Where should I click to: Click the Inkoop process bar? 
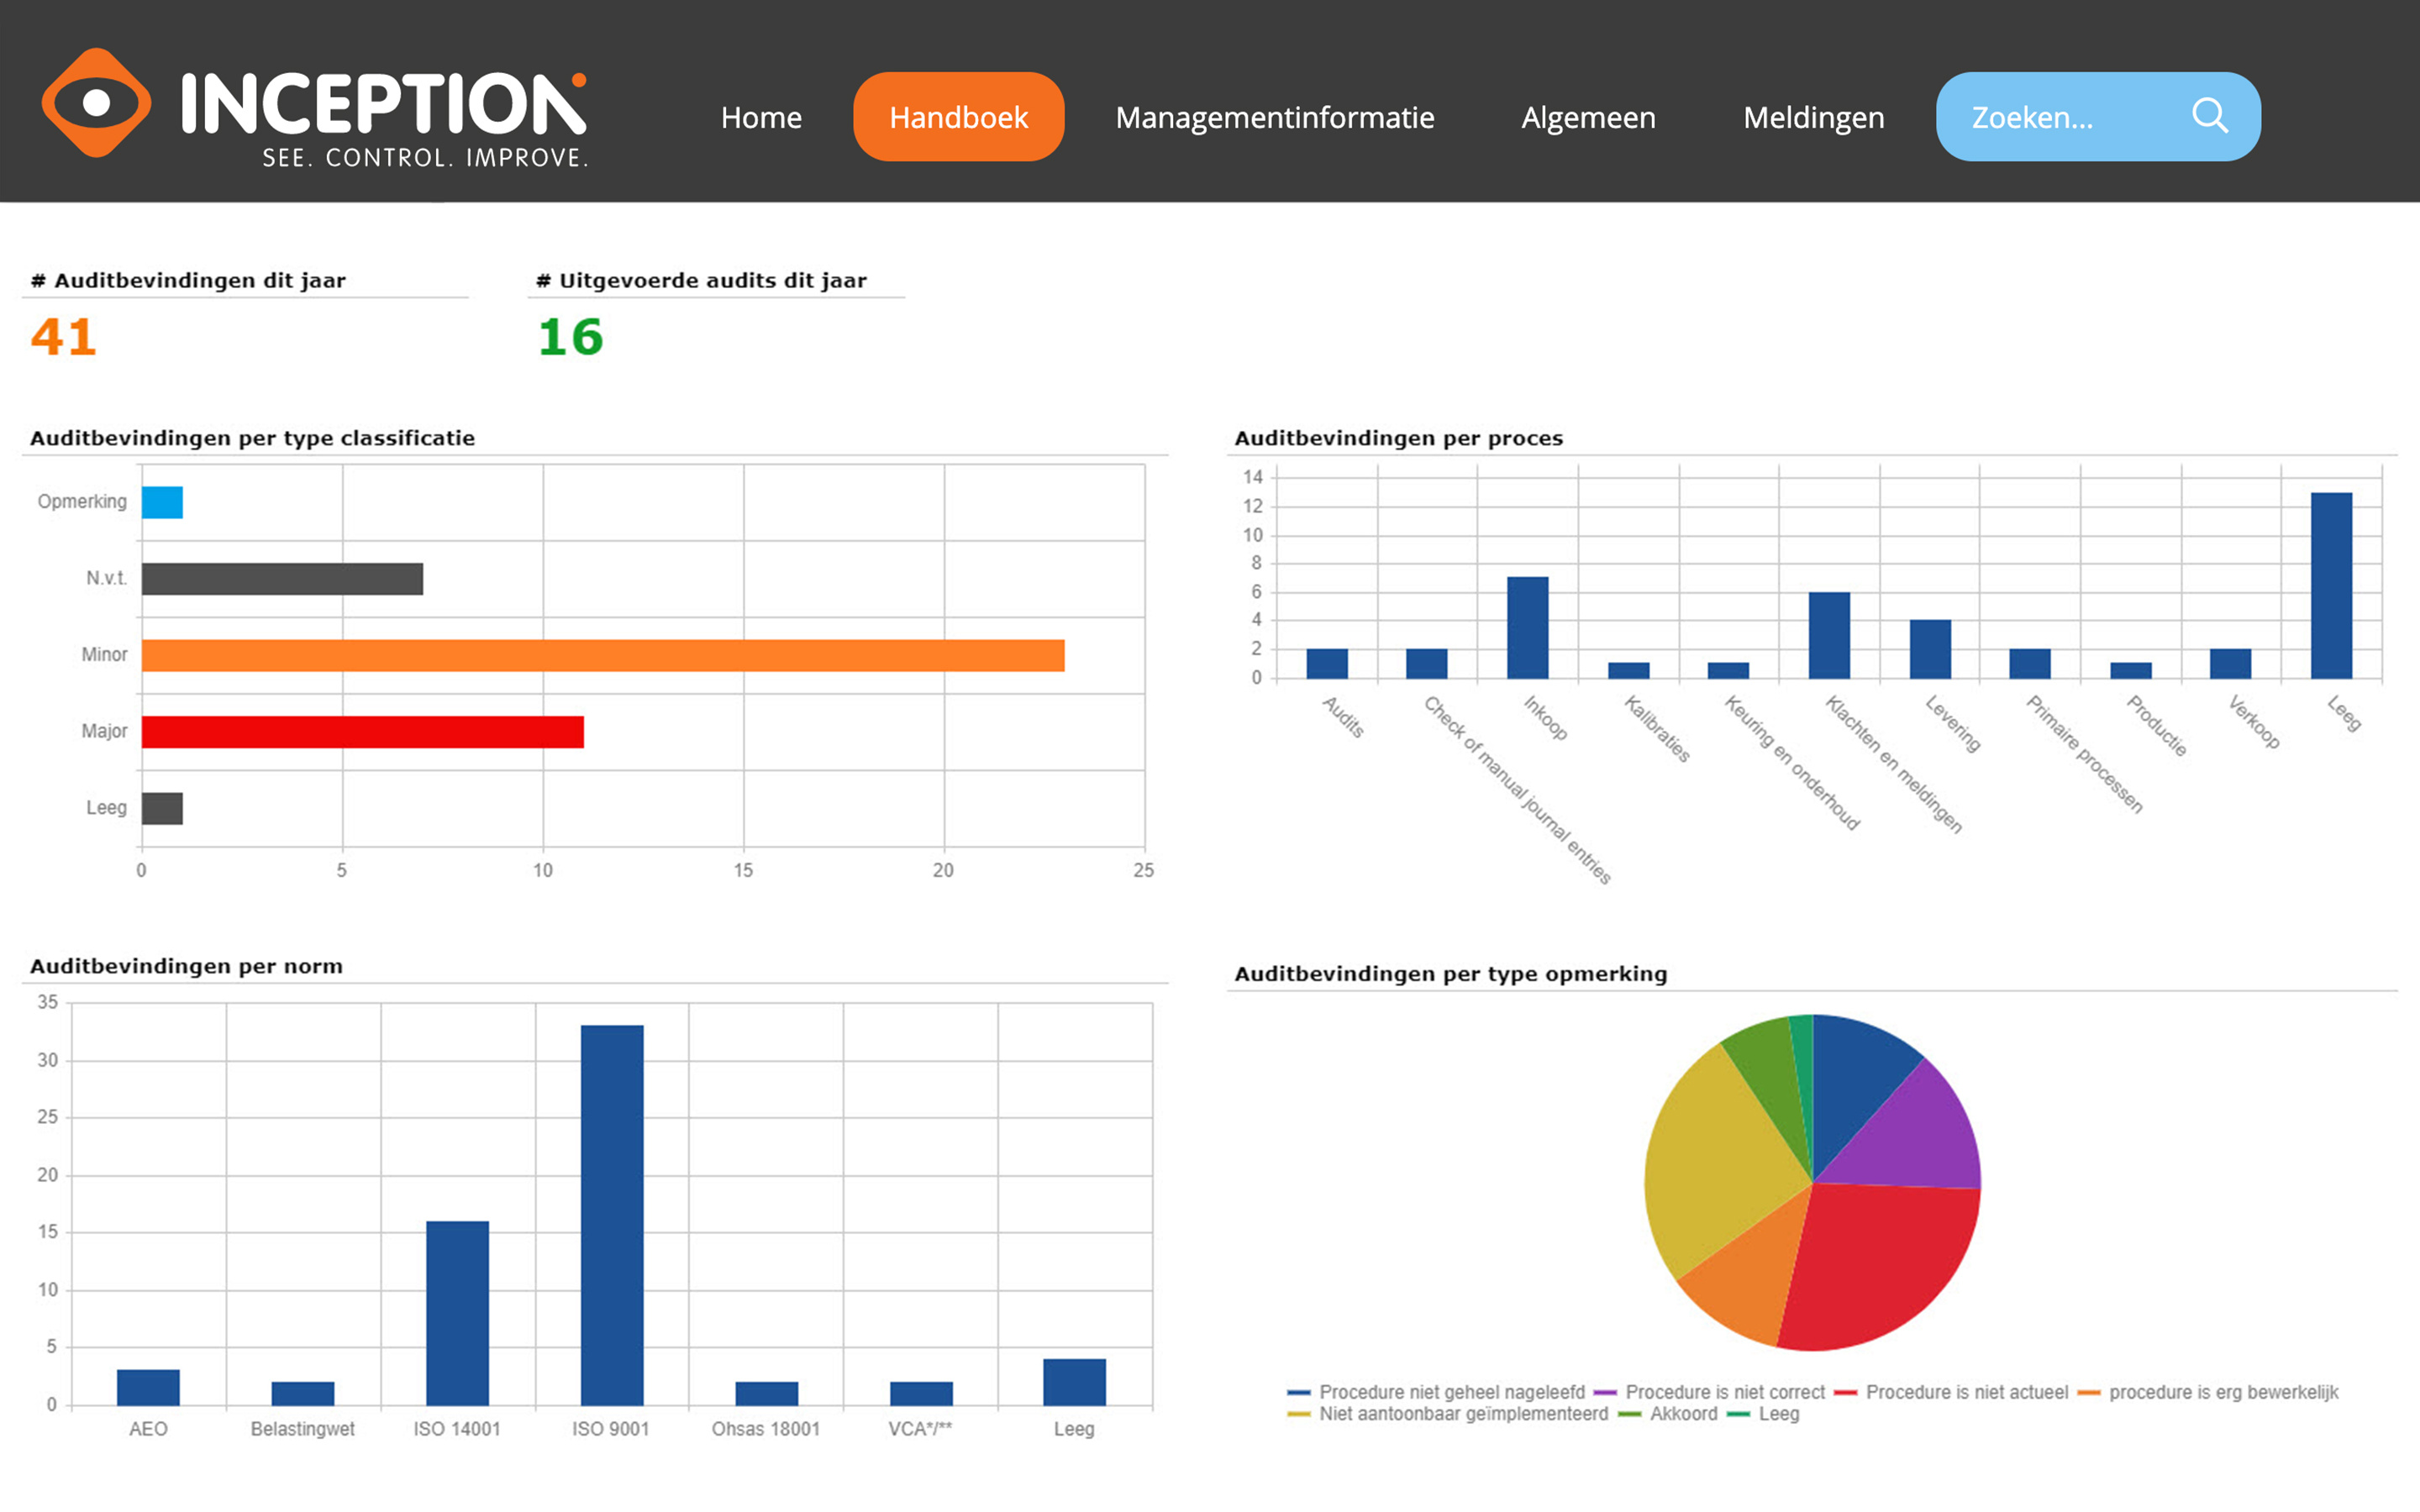coord(1527,627)
